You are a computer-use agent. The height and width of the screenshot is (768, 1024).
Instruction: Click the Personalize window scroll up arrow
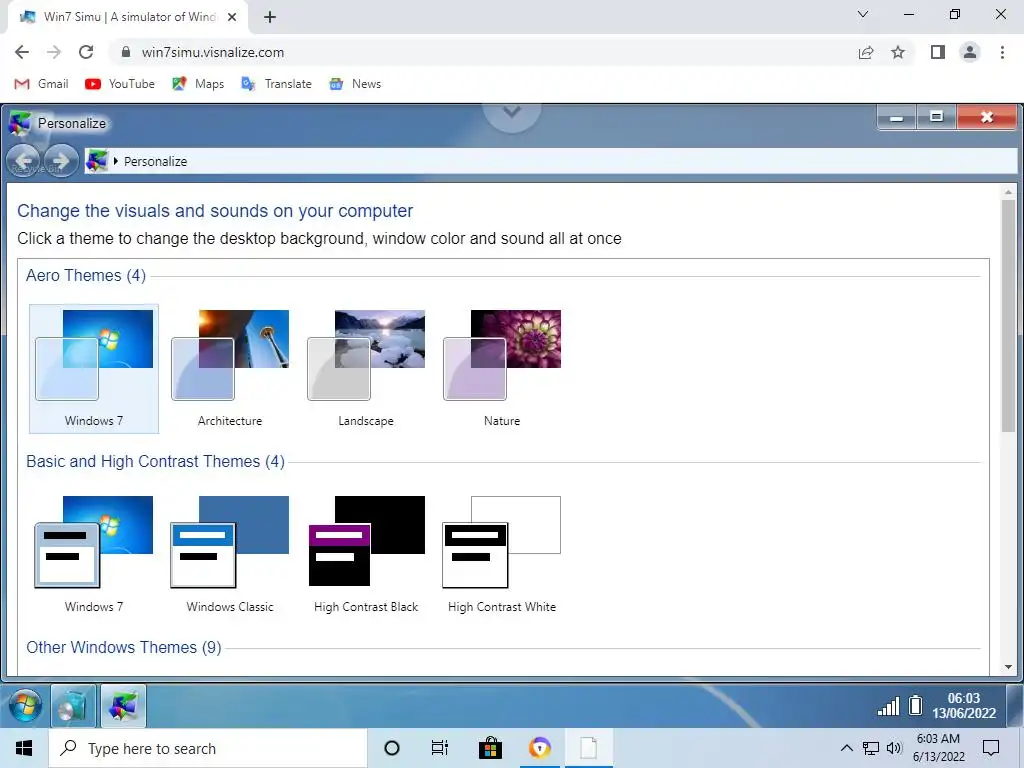click(x=1008, y=192)
